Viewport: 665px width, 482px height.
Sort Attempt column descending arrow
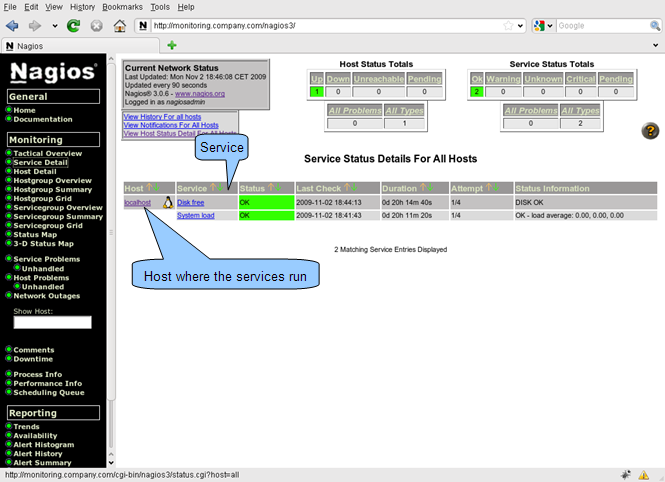pyautogui.click(x=496, y=187)
